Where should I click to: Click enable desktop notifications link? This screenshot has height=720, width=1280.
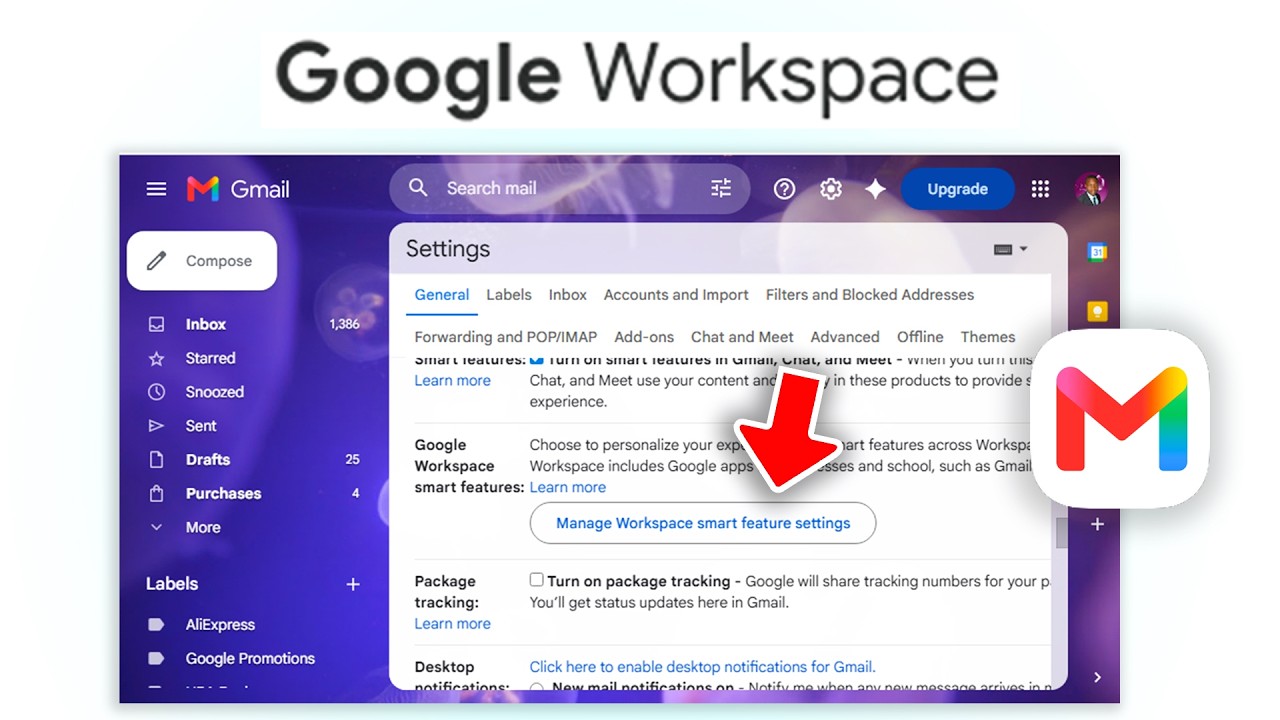click(x=702, y=667)
